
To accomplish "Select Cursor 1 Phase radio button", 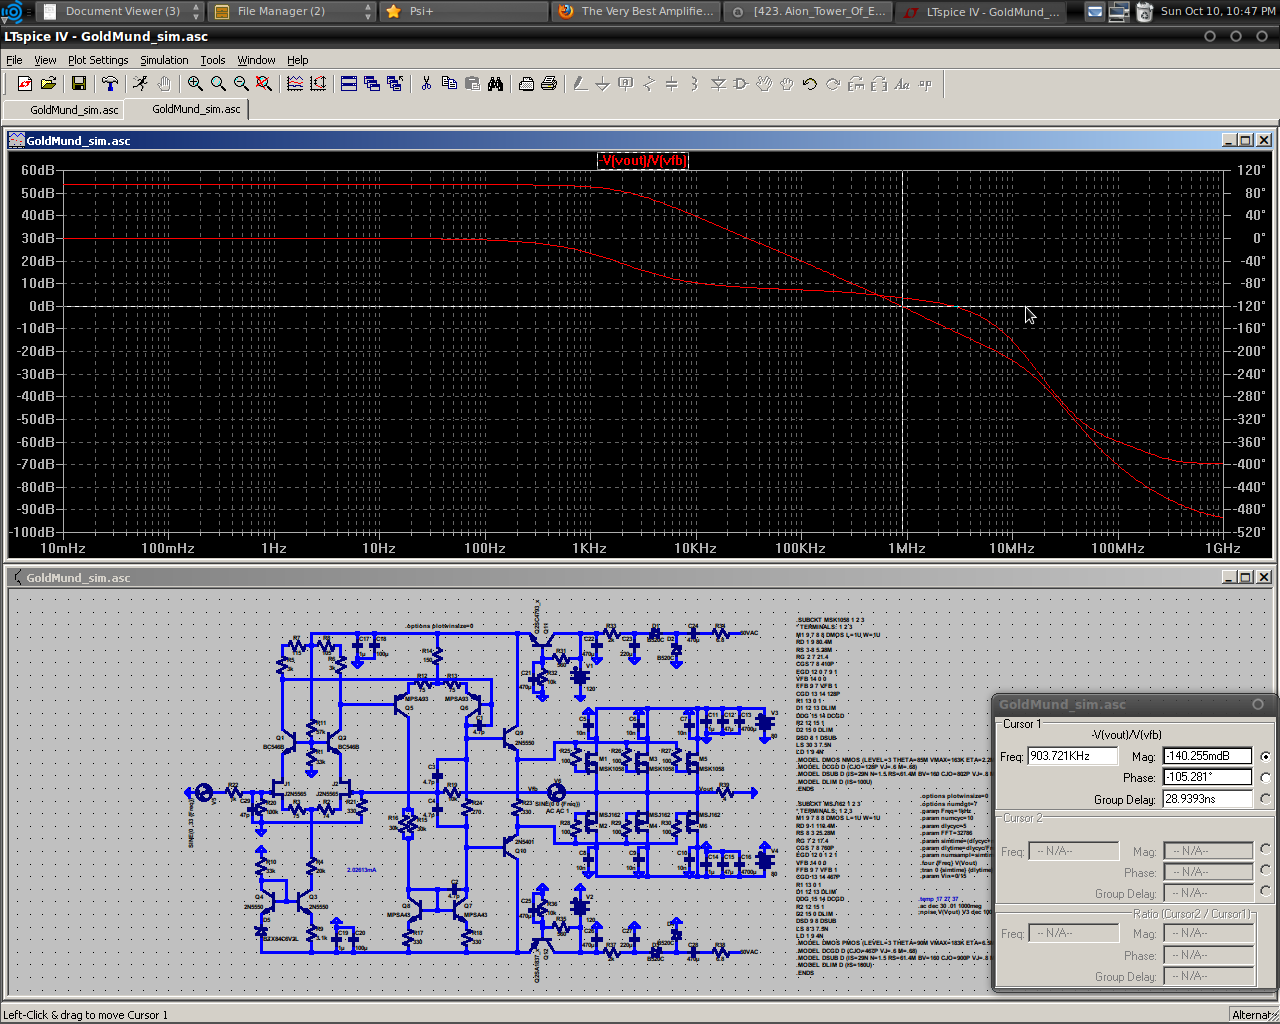I will tap(1266, 778).
